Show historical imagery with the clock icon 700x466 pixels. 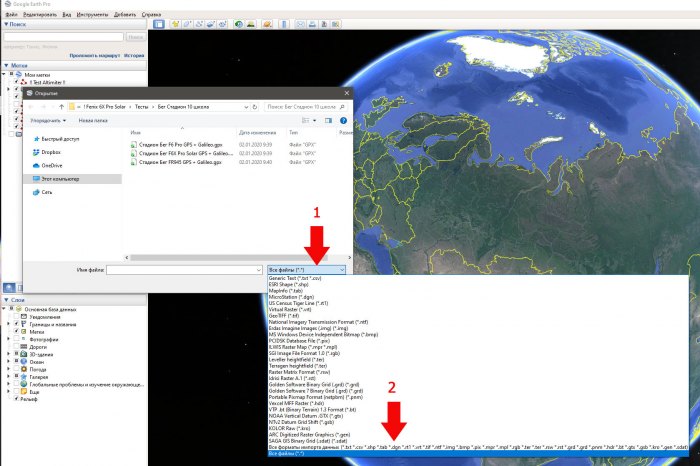[239, 24]
